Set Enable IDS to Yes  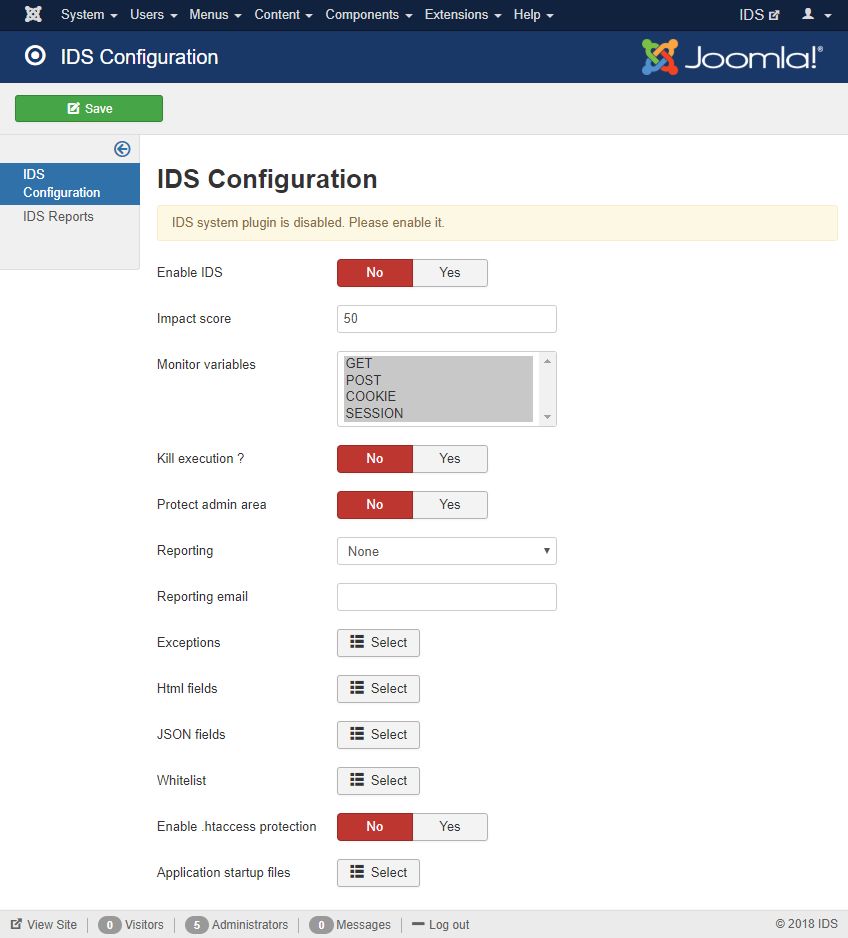pyautogui.click(x=450, y=273)
